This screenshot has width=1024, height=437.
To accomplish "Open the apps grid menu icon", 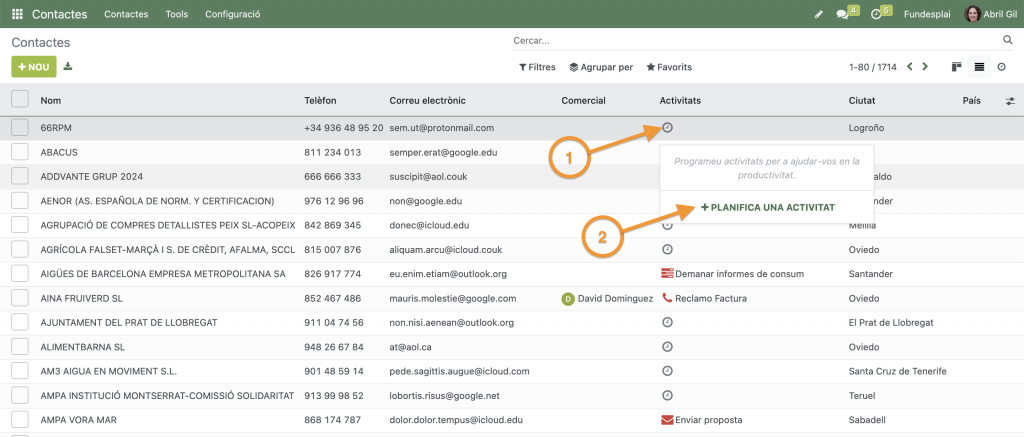I will pos(17,14).
